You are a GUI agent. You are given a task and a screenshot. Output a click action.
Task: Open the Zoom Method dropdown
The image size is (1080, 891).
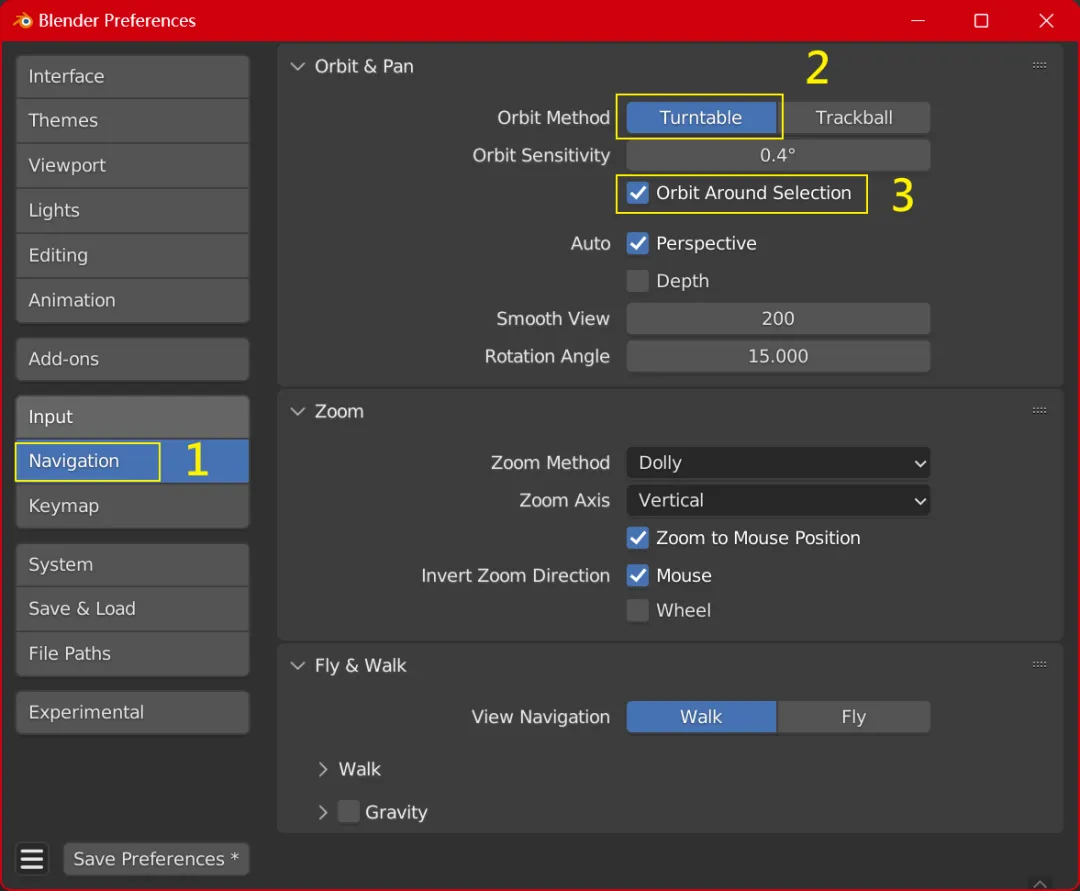pos(778,463)
